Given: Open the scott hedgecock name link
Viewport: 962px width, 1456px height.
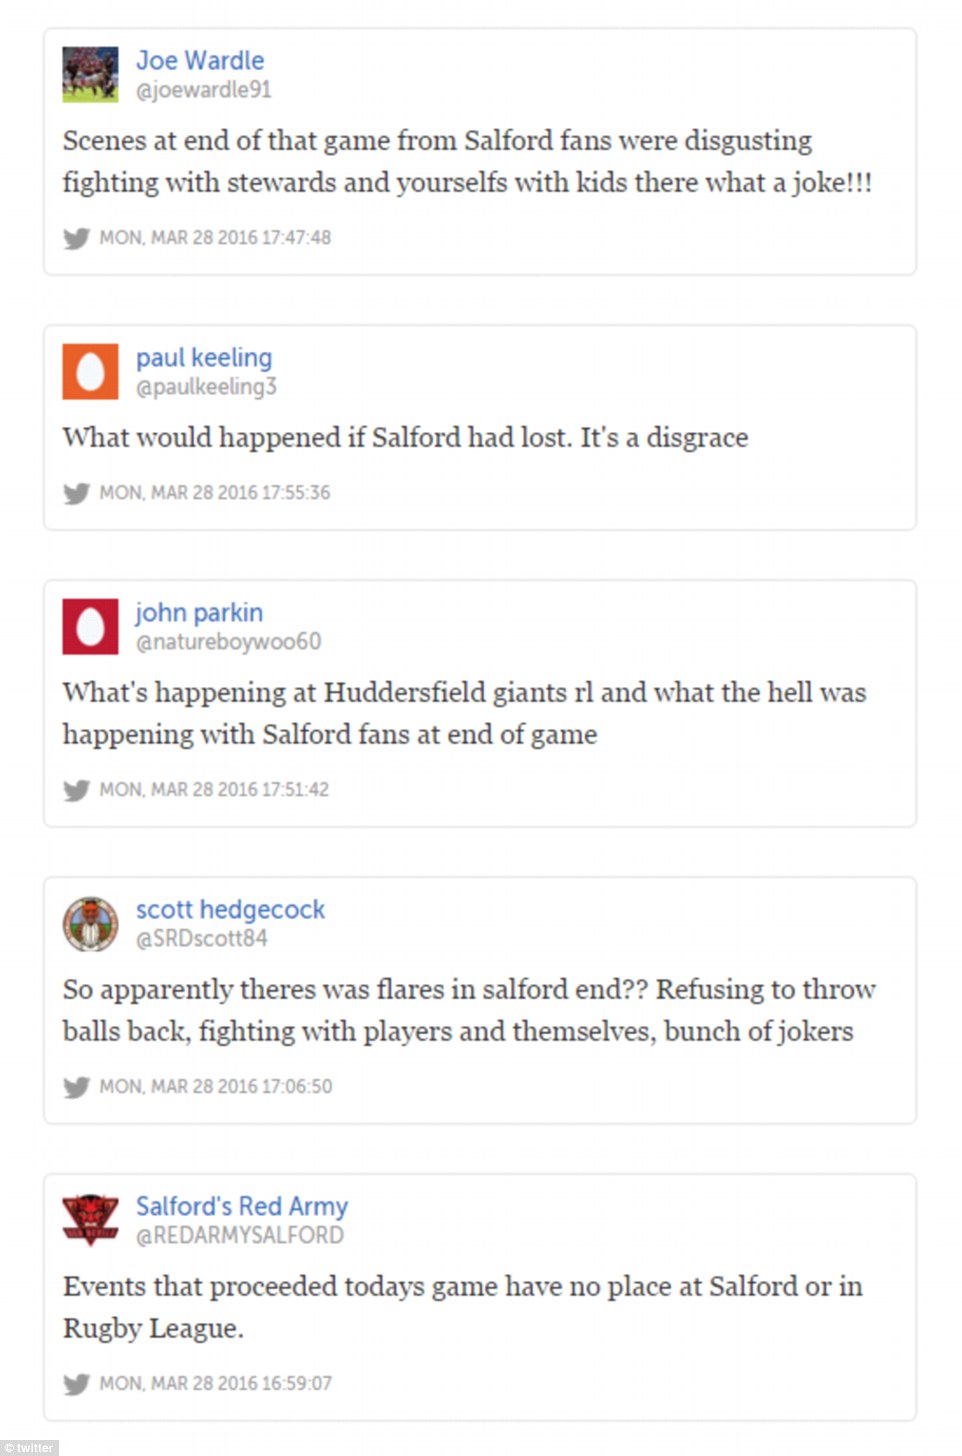Looking at the screenshot, I should coord(230,910).
